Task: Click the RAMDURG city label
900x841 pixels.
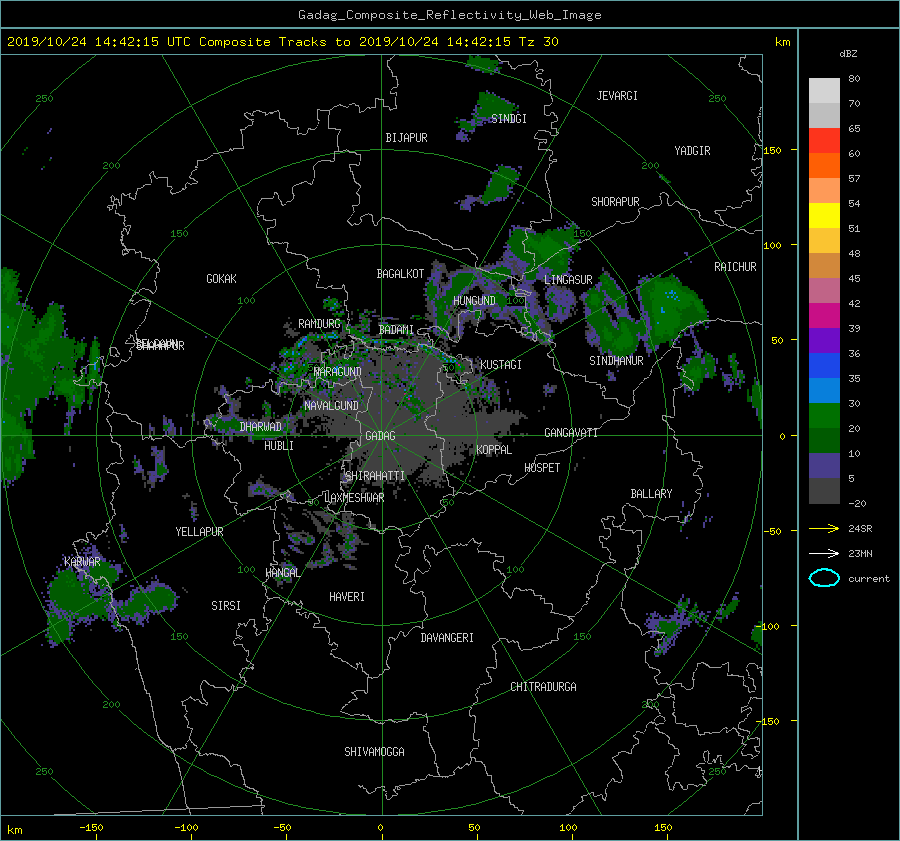Action: pyautogui.click(x=319, y=324)
